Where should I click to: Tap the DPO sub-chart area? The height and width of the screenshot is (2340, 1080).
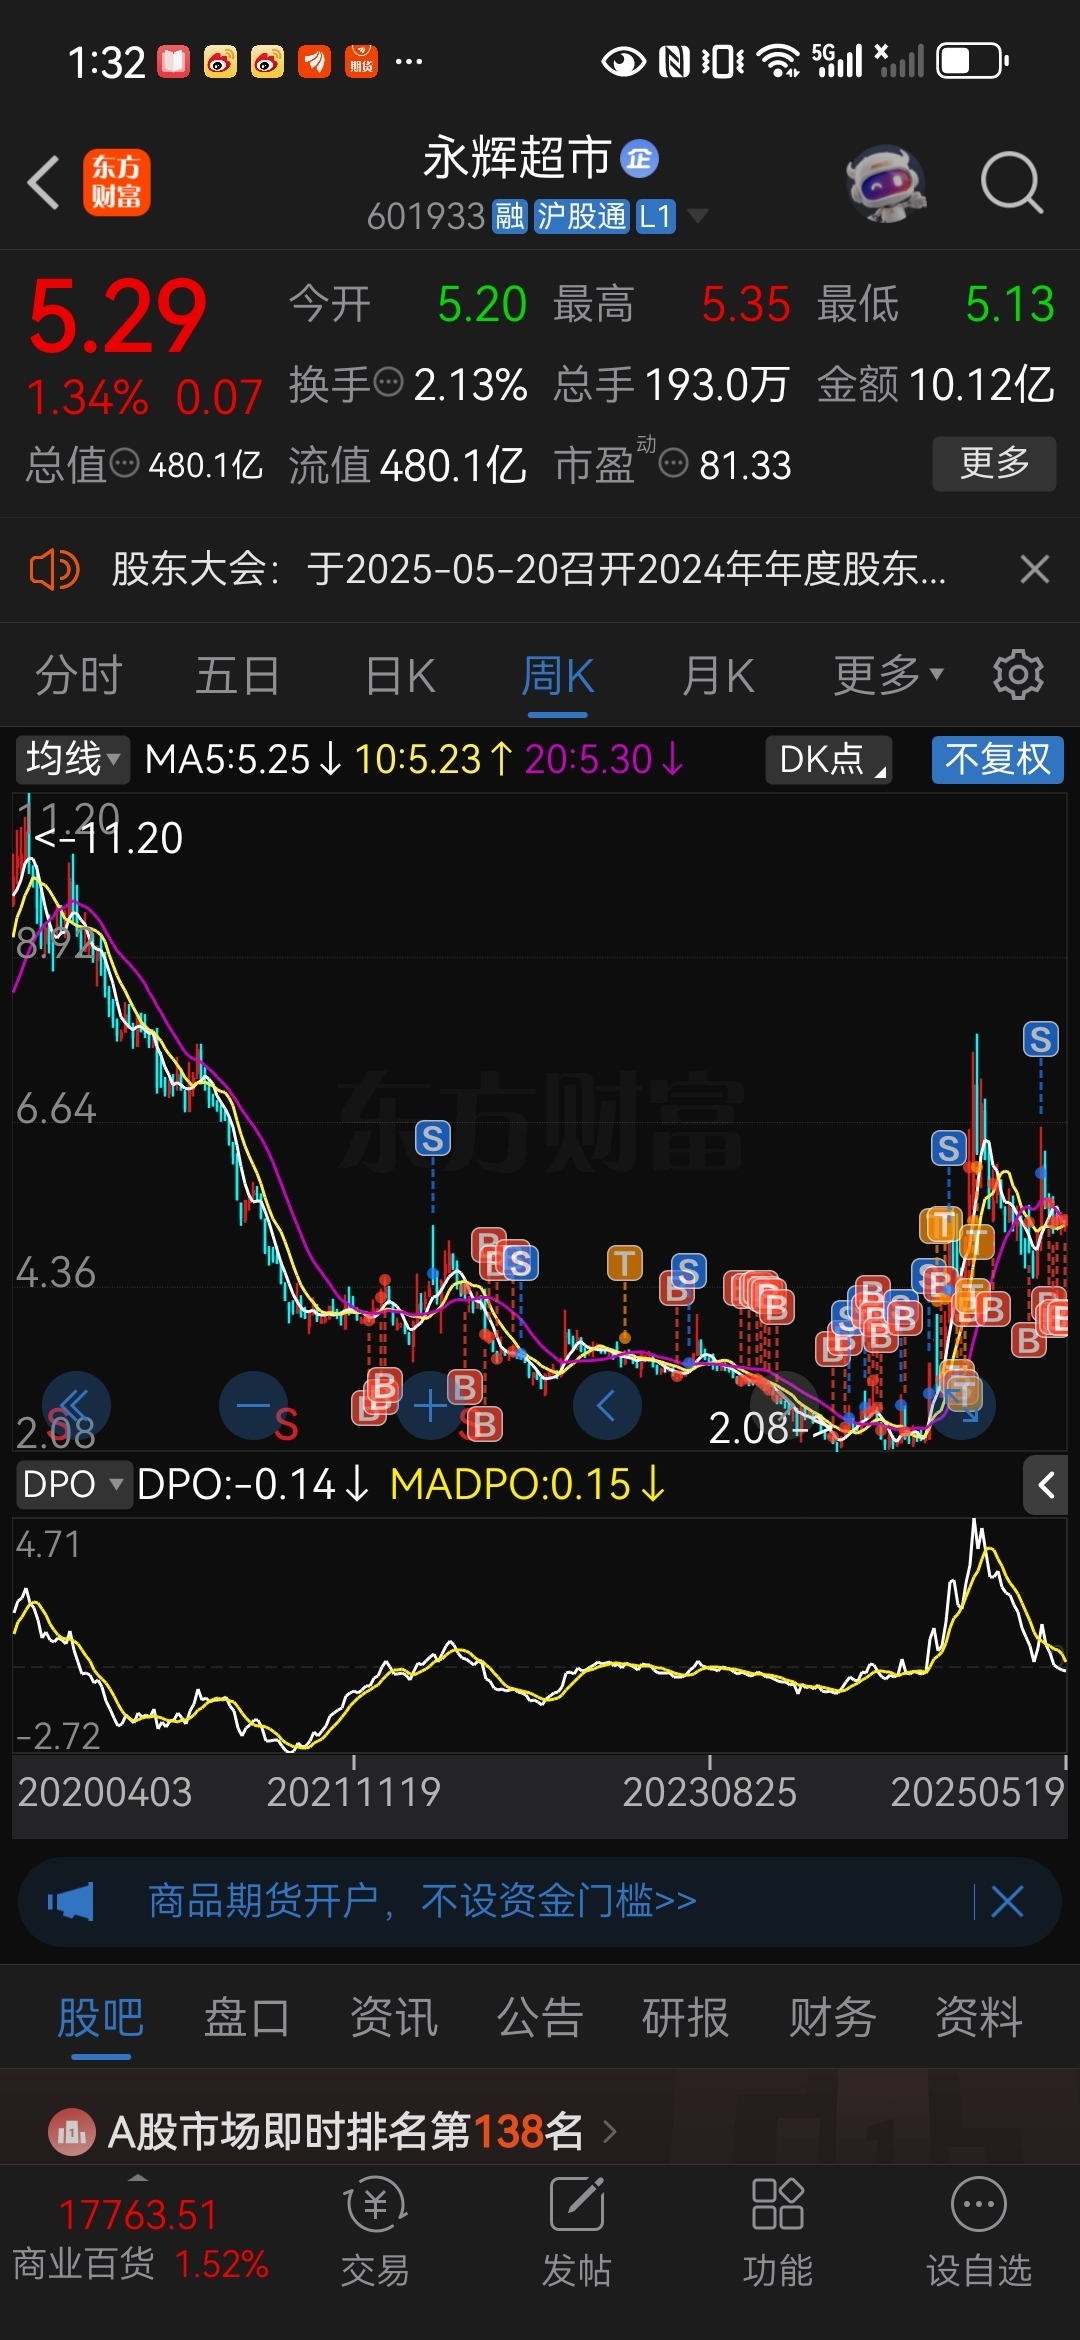pos(540,1634)
